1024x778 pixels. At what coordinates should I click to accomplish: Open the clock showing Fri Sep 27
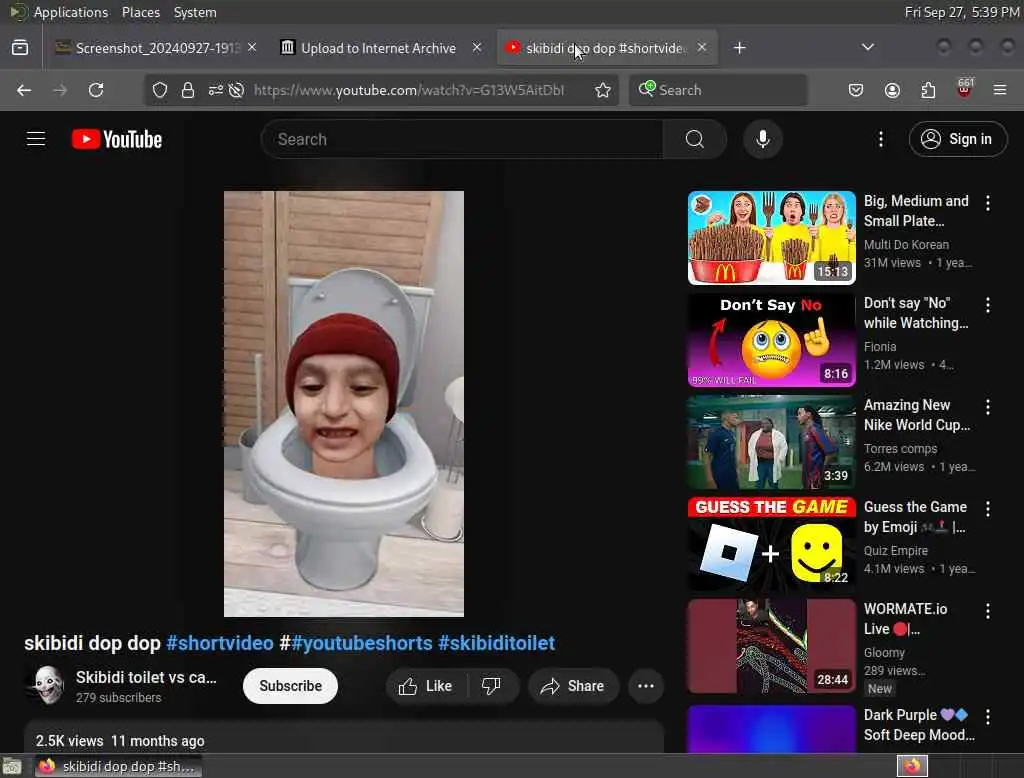point(962,12)
